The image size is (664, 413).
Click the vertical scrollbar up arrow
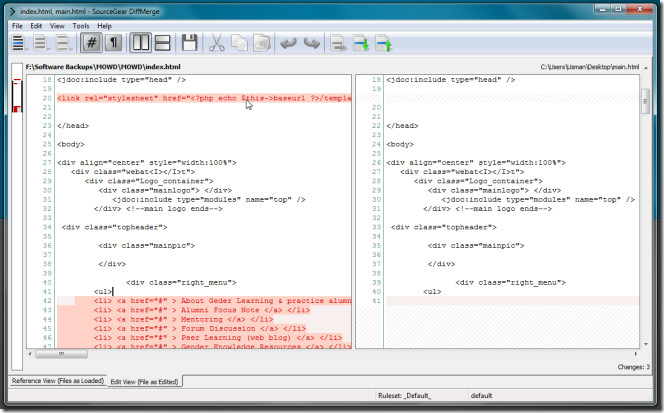tap(646, 68)
